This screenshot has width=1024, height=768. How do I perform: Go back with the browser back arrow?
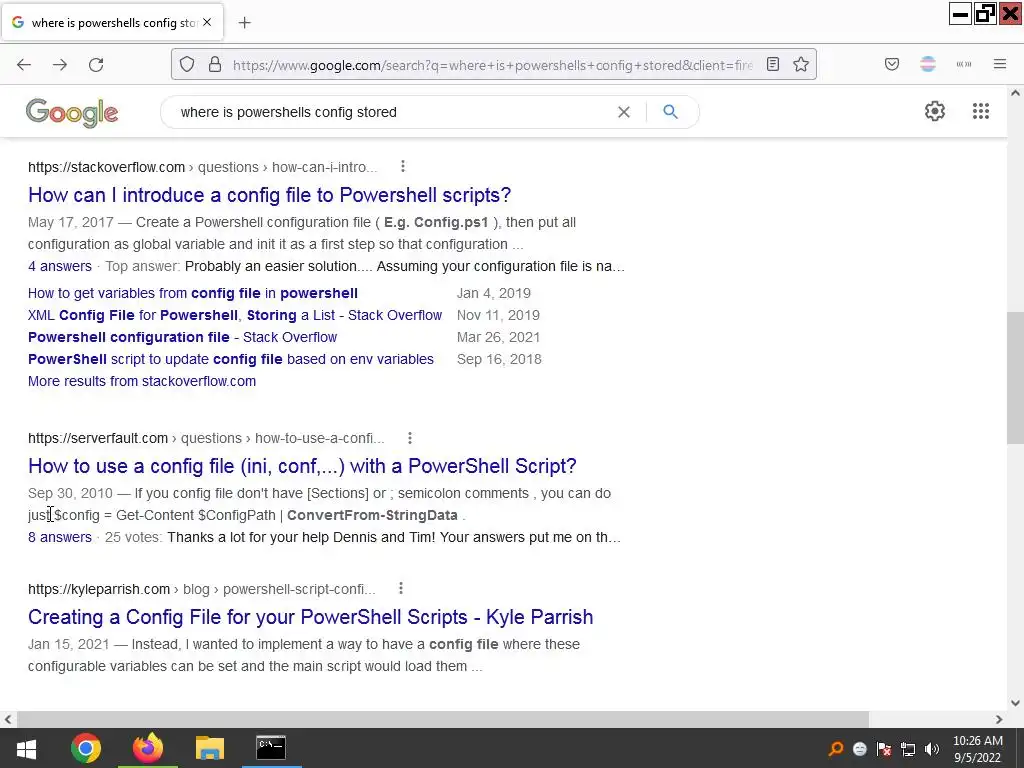24,65
